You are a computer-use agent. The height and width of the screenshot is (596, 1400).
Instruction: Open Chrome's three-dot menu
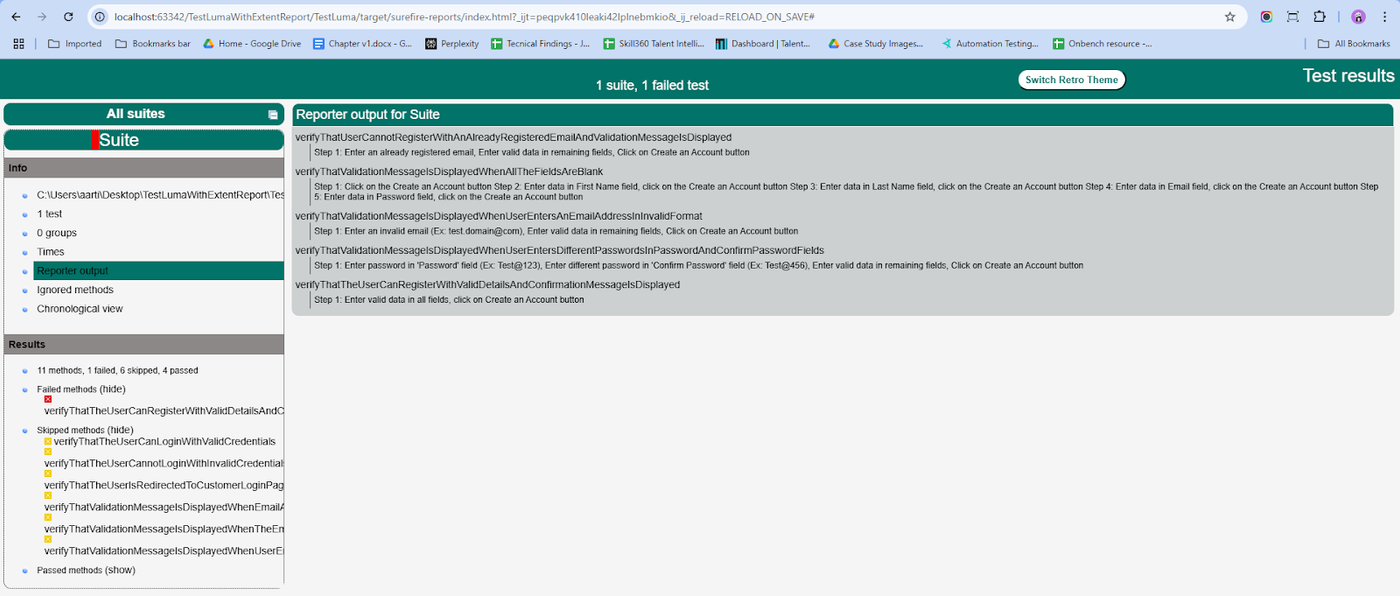[x=1385, y=17]
